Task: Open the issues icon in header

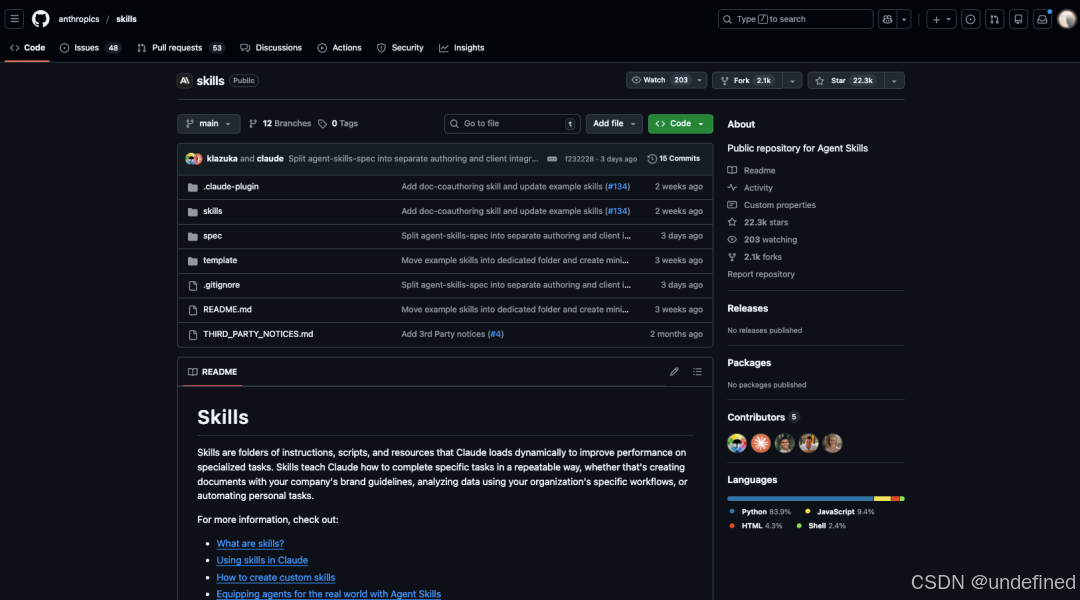Action: click(970, 19)
